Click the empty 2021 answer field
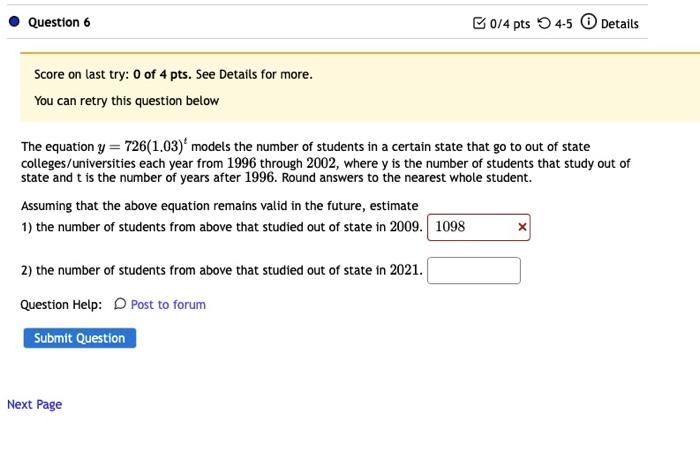Screen dimensions: 700x452 coord(474,270)
